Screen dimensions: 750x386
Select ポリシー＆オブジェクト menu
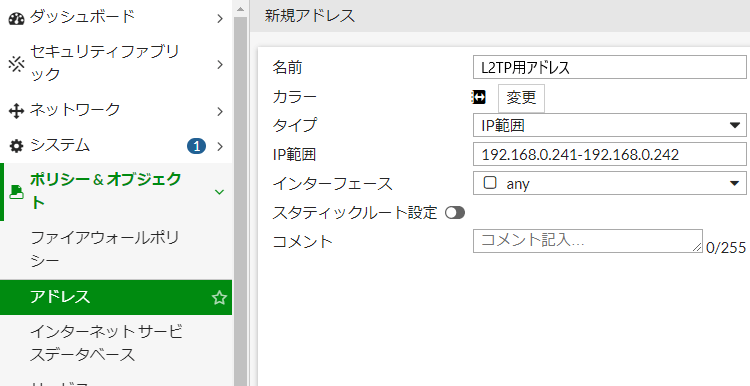pos(116,192)
